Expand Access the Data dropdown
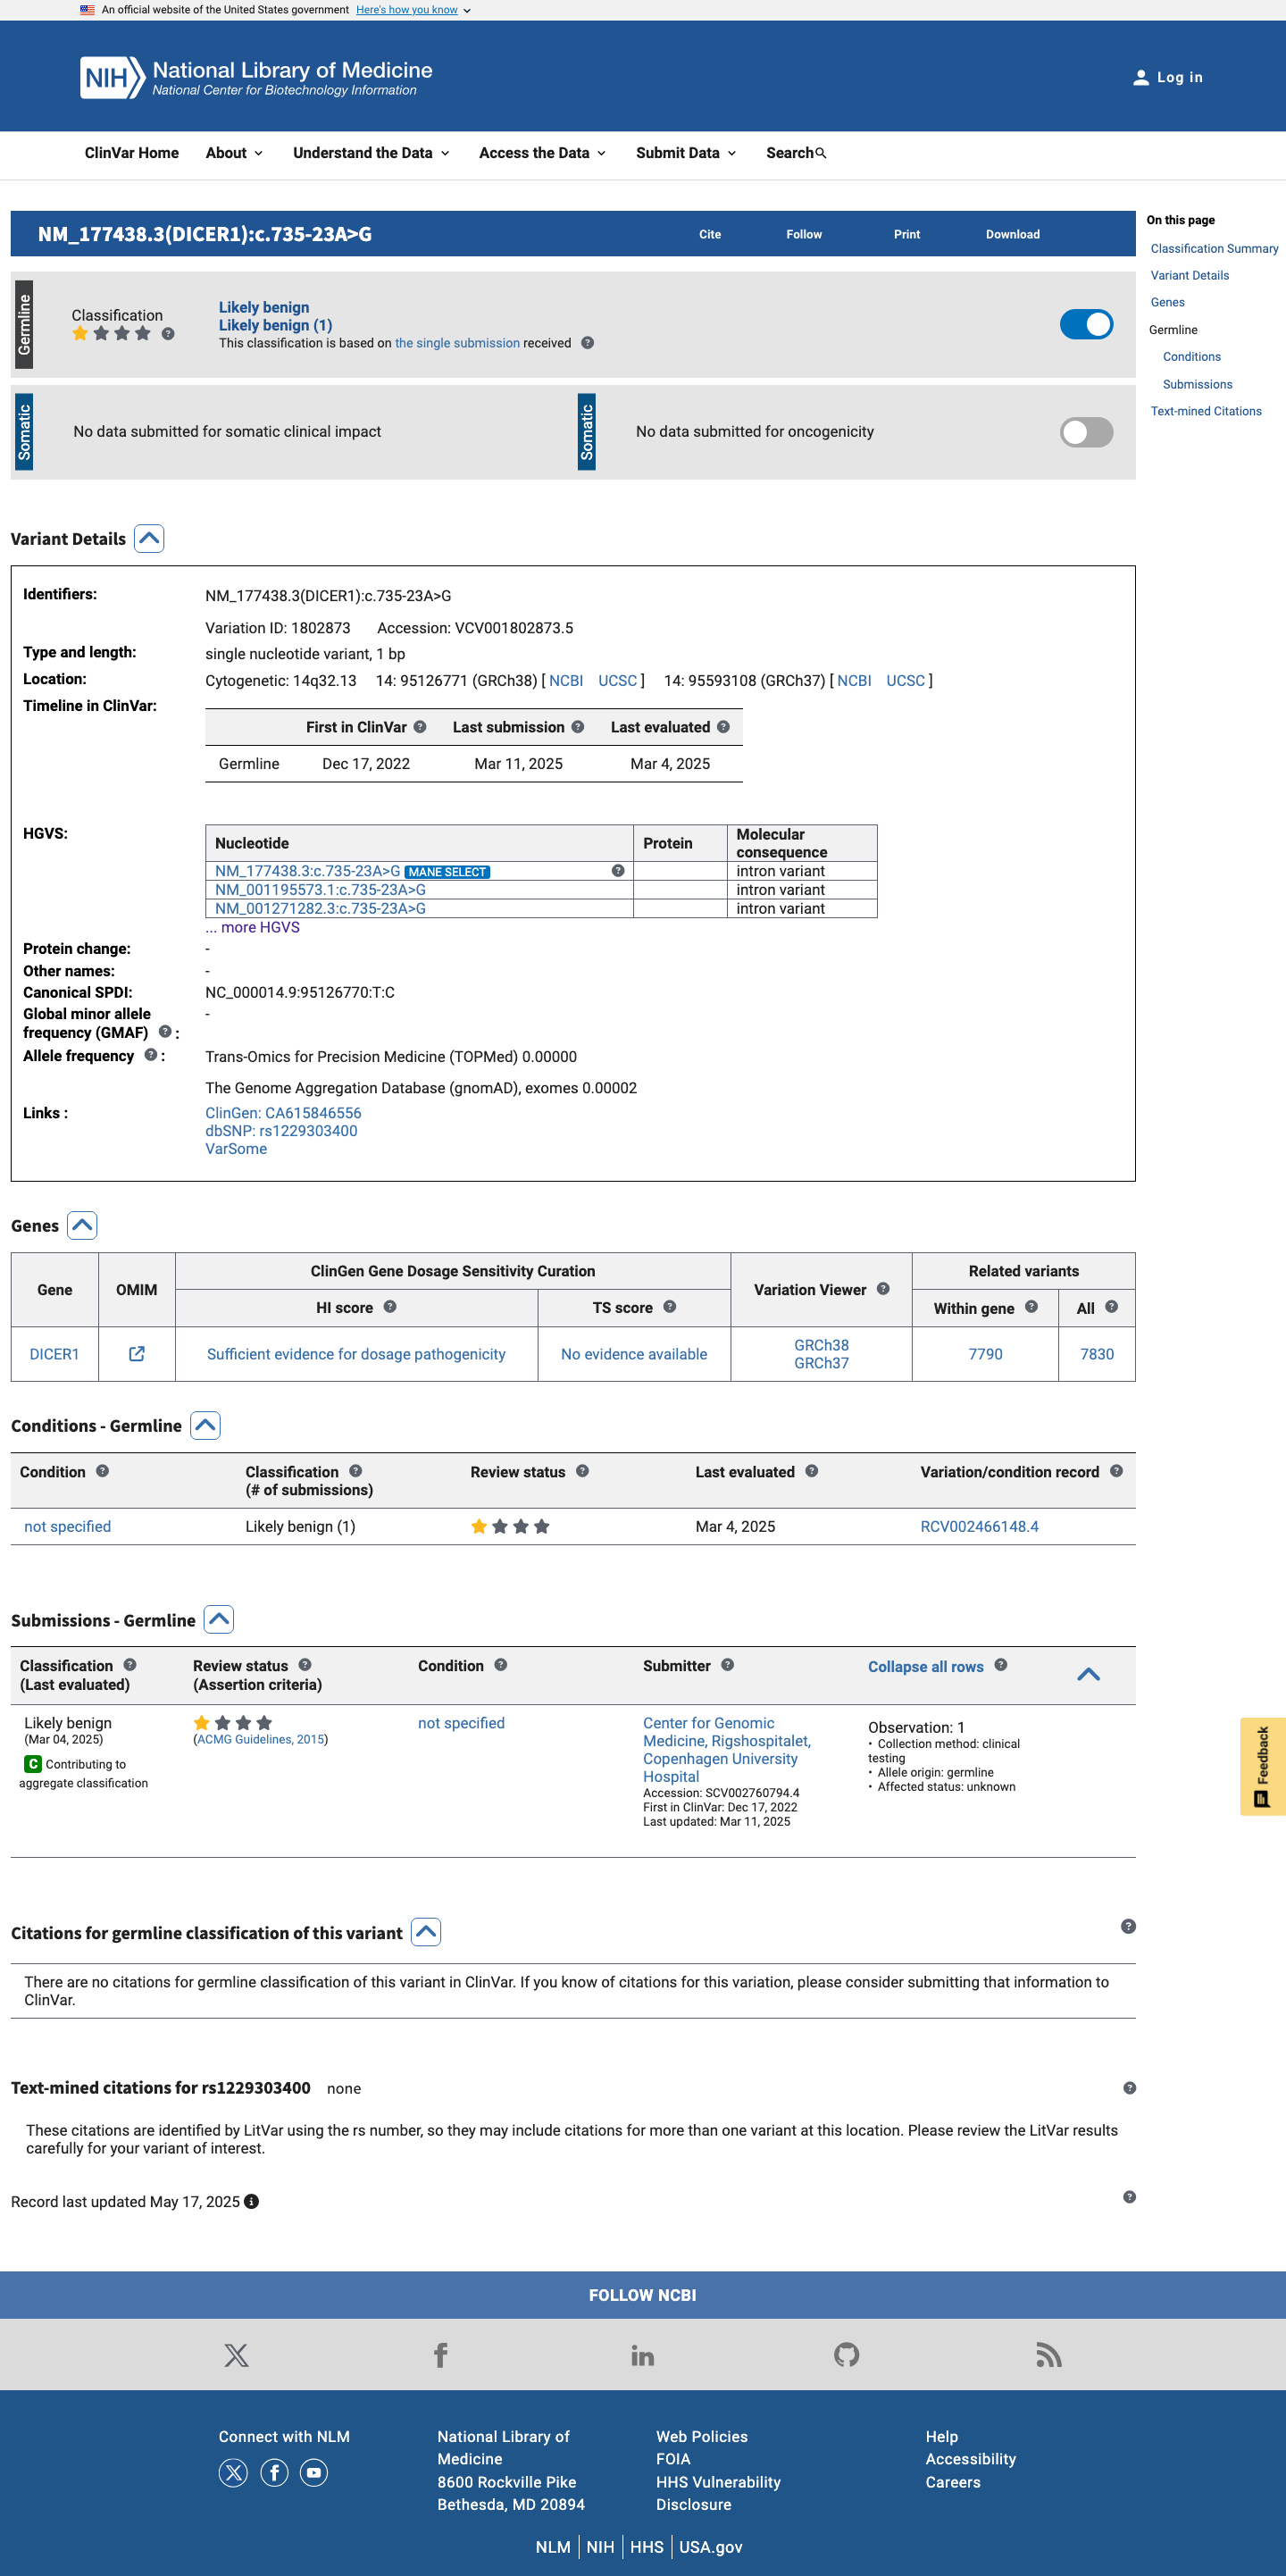Screen dimensions: 1286x2576 (x=542, y=153)
